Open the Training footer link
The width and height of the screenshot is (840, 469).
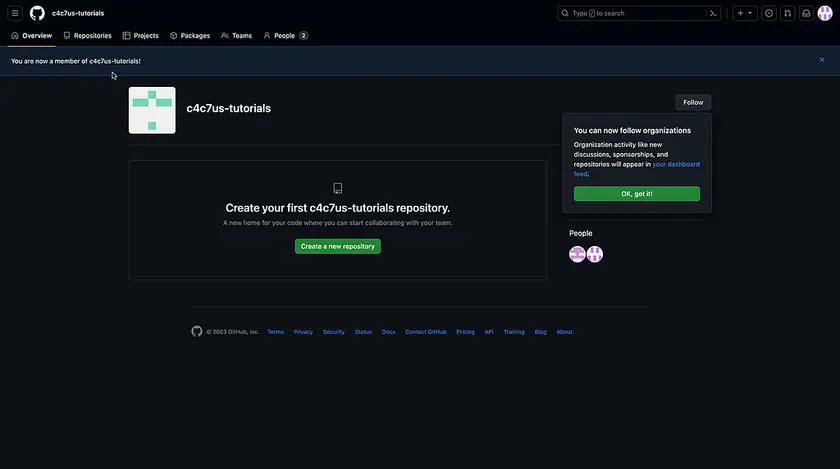click(x=514, y=332)
